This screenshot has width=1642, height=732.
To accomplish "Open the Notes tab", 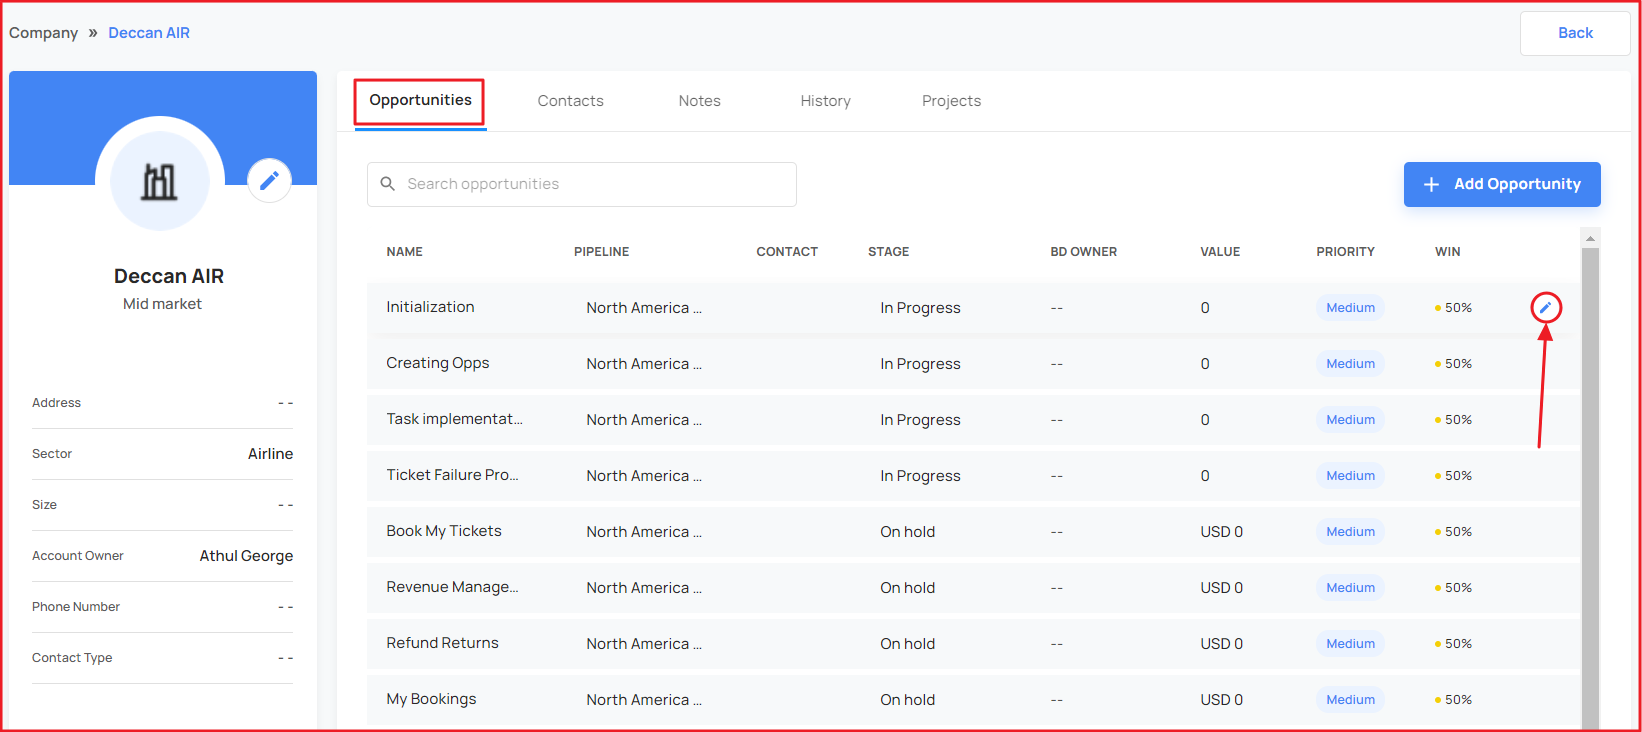I will coord(699,101).
